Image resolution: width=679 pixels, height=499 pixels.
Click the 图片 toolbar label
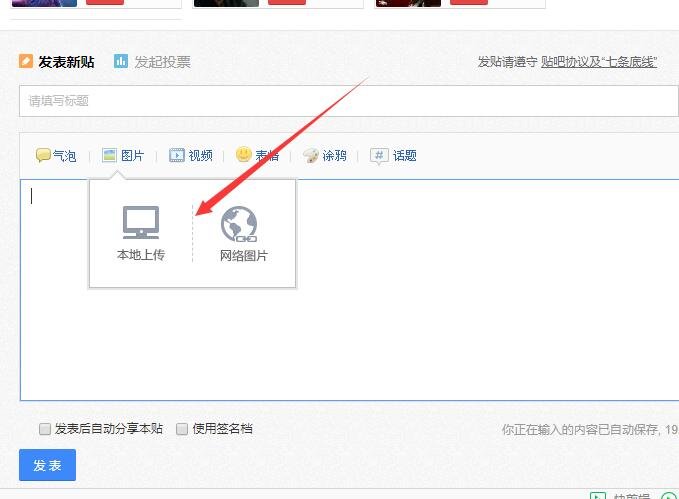click(x=133, y=155)
